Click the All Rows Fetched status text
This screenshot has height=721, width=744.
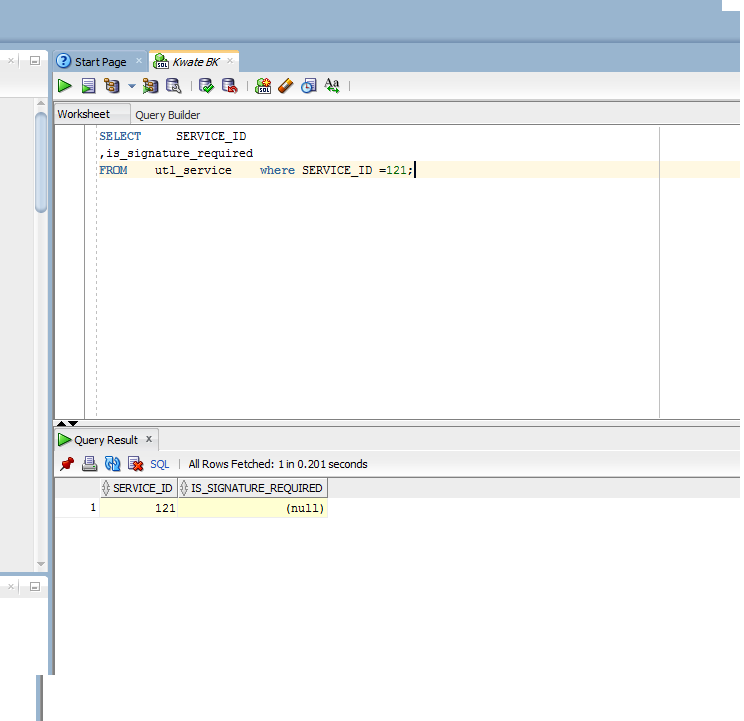(278, 464)
